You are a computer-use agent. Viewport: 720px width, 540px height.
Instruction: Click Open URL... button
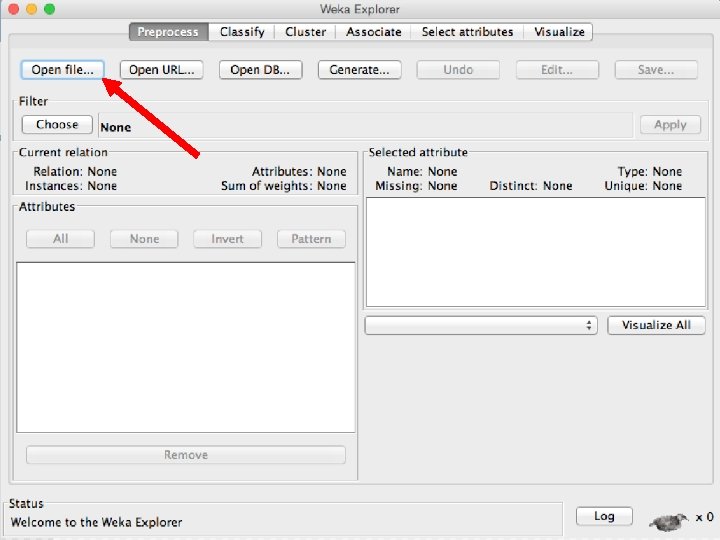162,70
